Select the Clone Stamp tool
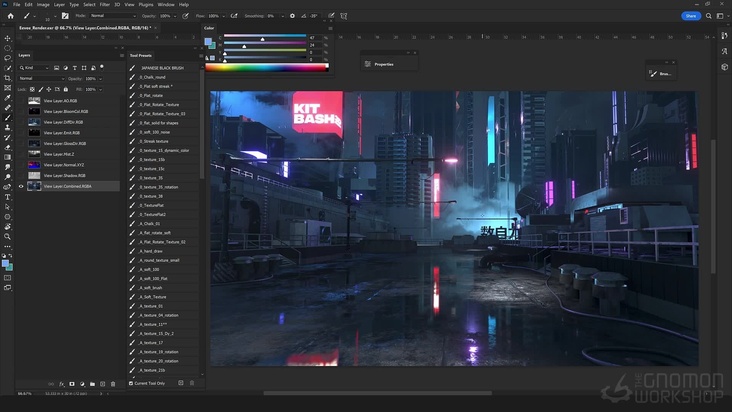The width and height of the screenshot is (732, 412). (x=7, y=127)
